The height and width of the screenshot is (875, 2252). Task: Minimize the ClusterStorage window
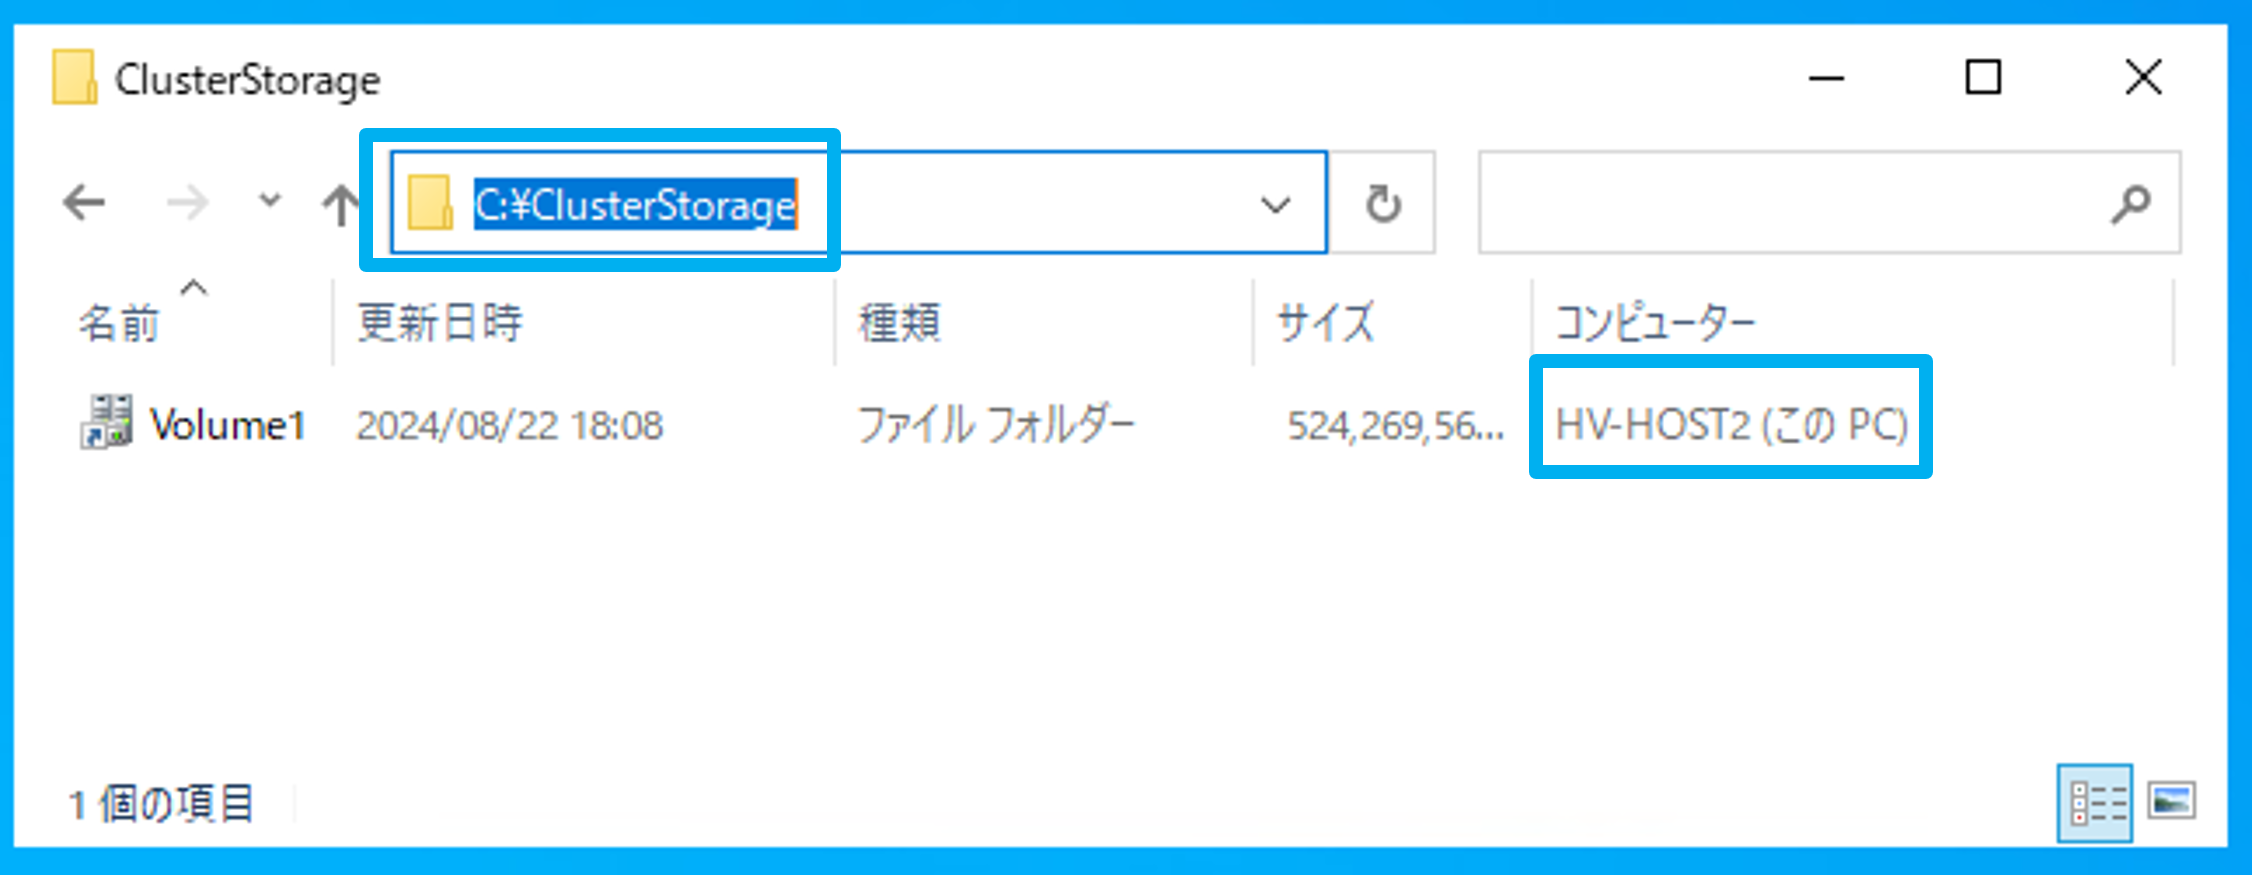pyautogui.click(x=1826, y=78)
